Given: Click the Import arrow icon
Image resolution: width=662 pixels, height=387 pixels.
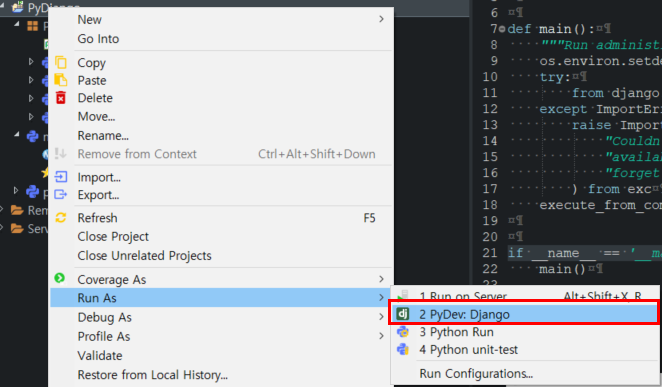Looking at the screenshot, I should click(61, 177).
